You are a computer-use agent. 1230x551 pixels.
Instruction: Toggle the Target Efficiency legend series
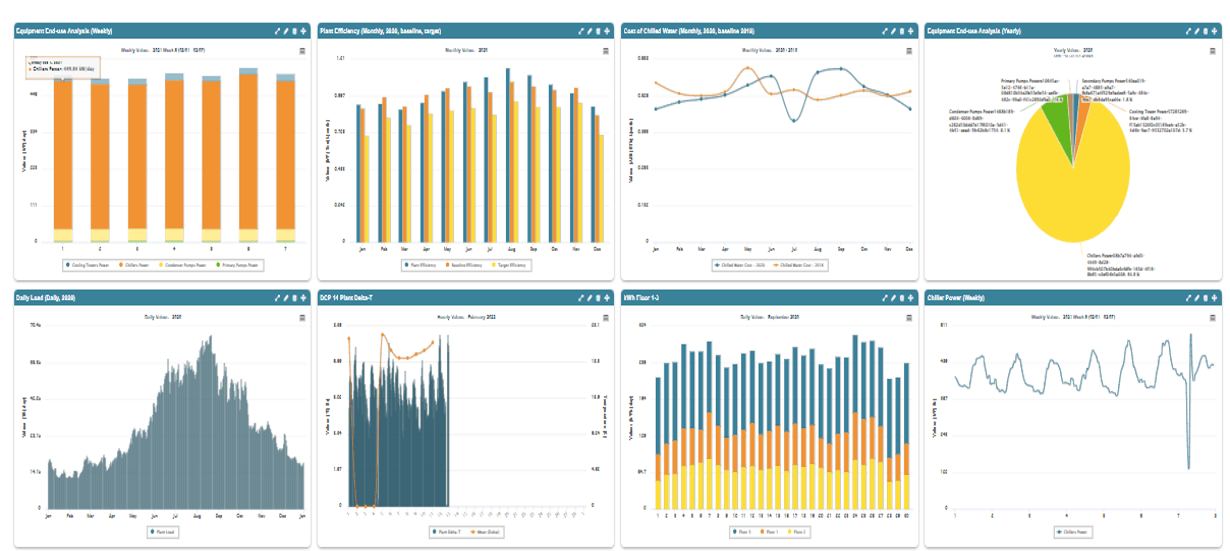tap(509, 265)
